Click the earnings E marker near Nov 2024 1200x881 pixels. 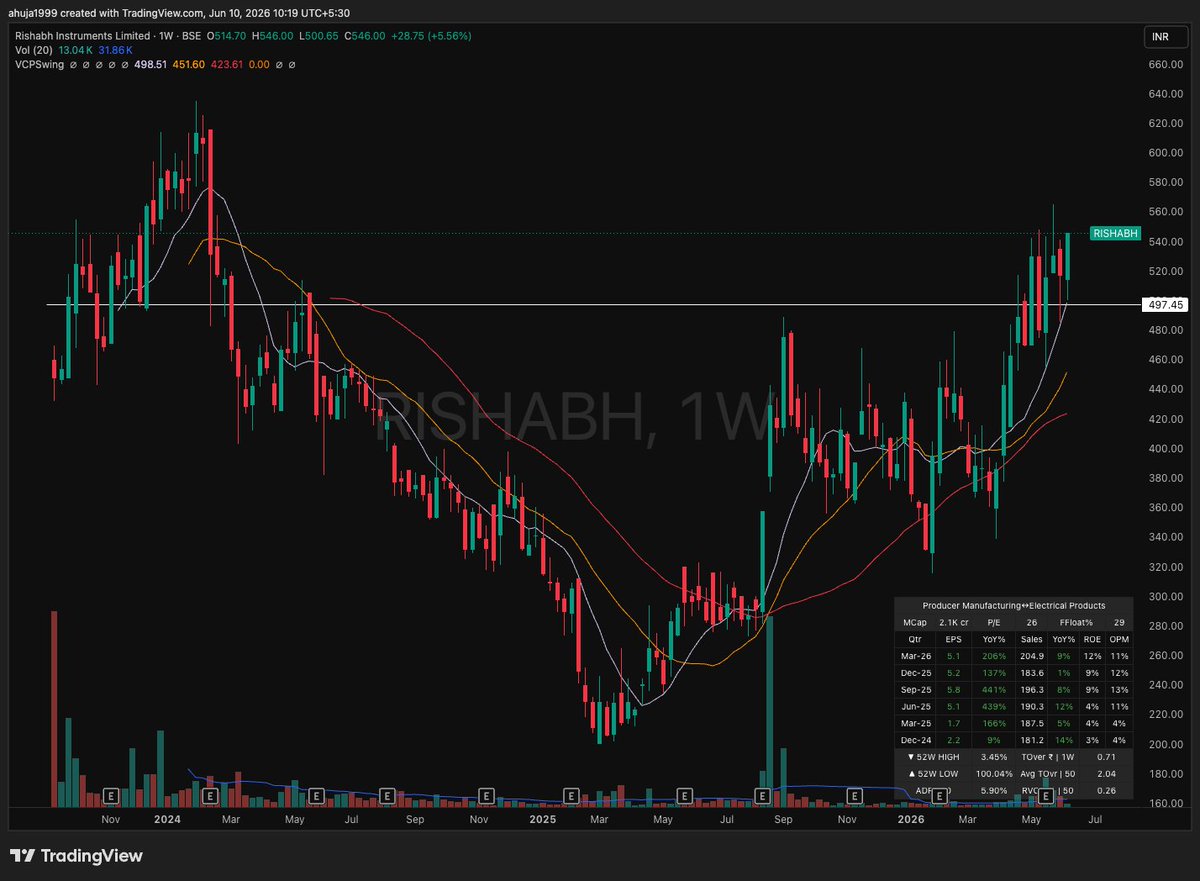click(484, 796)
